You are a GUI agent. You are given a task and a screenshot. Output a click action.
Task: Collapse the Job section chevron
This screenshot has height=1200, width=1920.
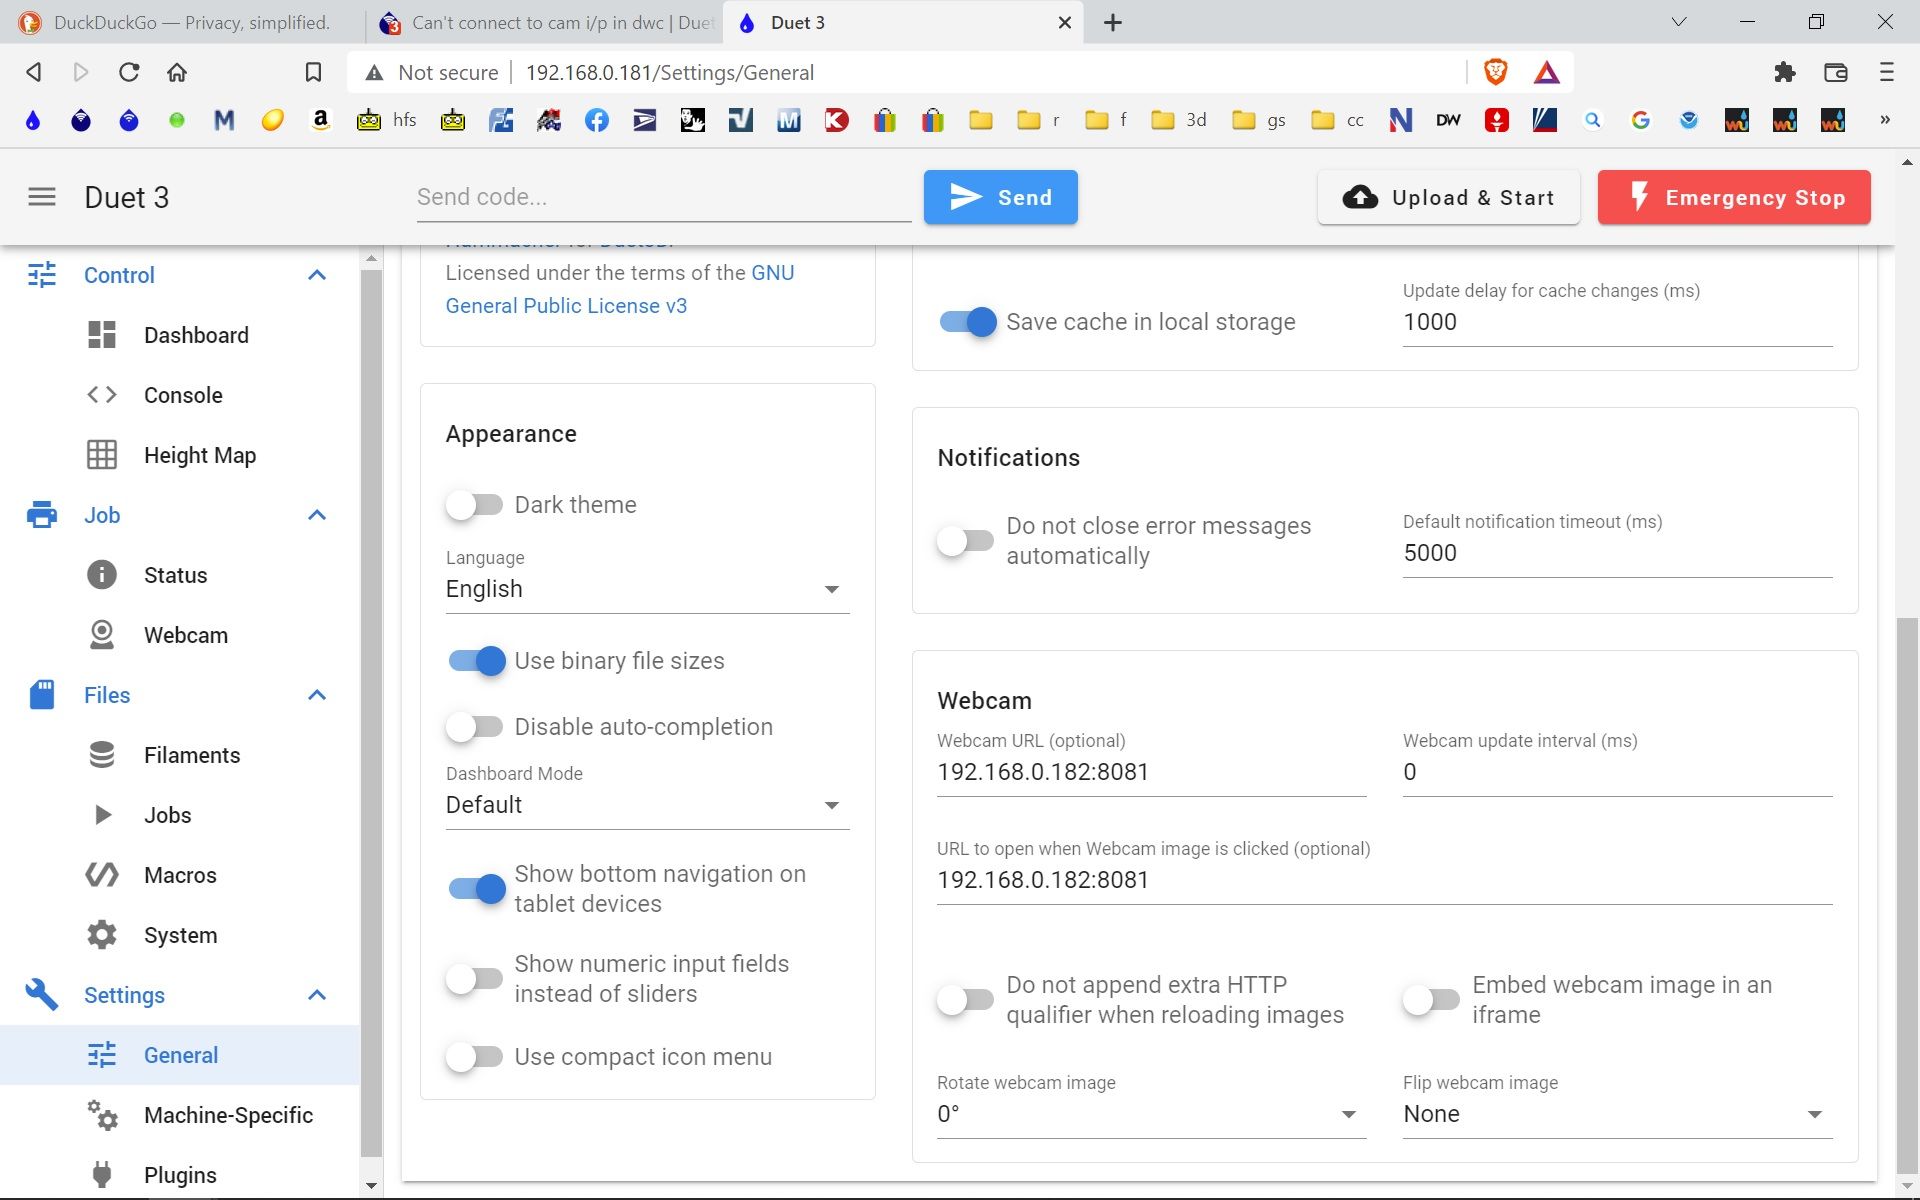click(x=317, y=515)
